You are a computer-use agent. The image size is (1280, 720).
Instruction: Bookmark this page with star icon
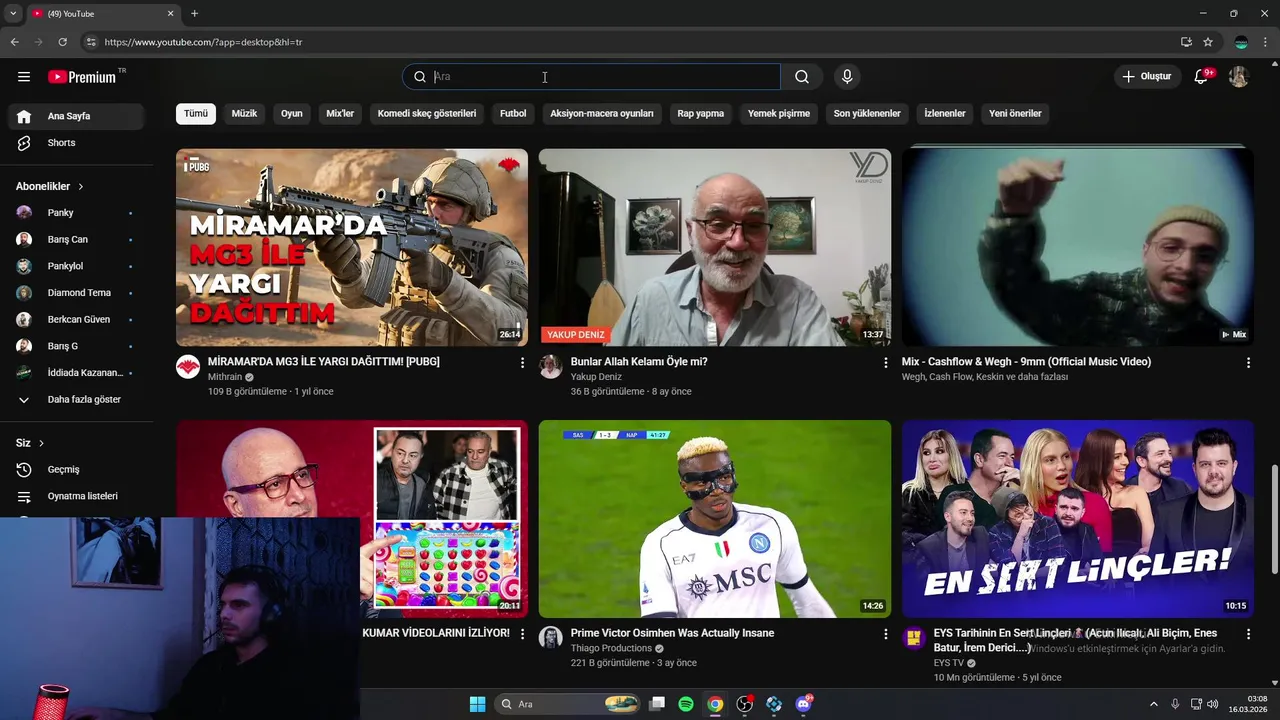coord(1208,42)
